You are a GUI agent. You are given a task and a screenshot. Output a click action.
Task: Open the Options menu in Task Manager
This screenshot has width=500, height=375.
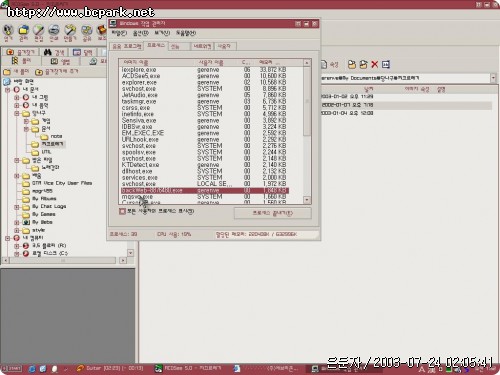point(141,33)
